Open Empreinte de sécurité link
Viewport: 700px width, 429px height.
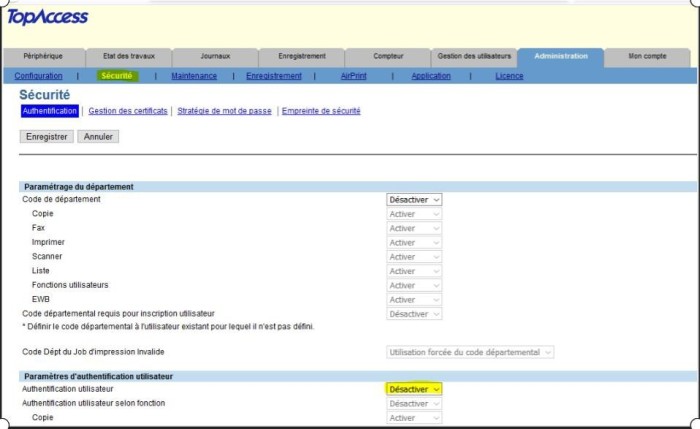[x=321, y=111]
